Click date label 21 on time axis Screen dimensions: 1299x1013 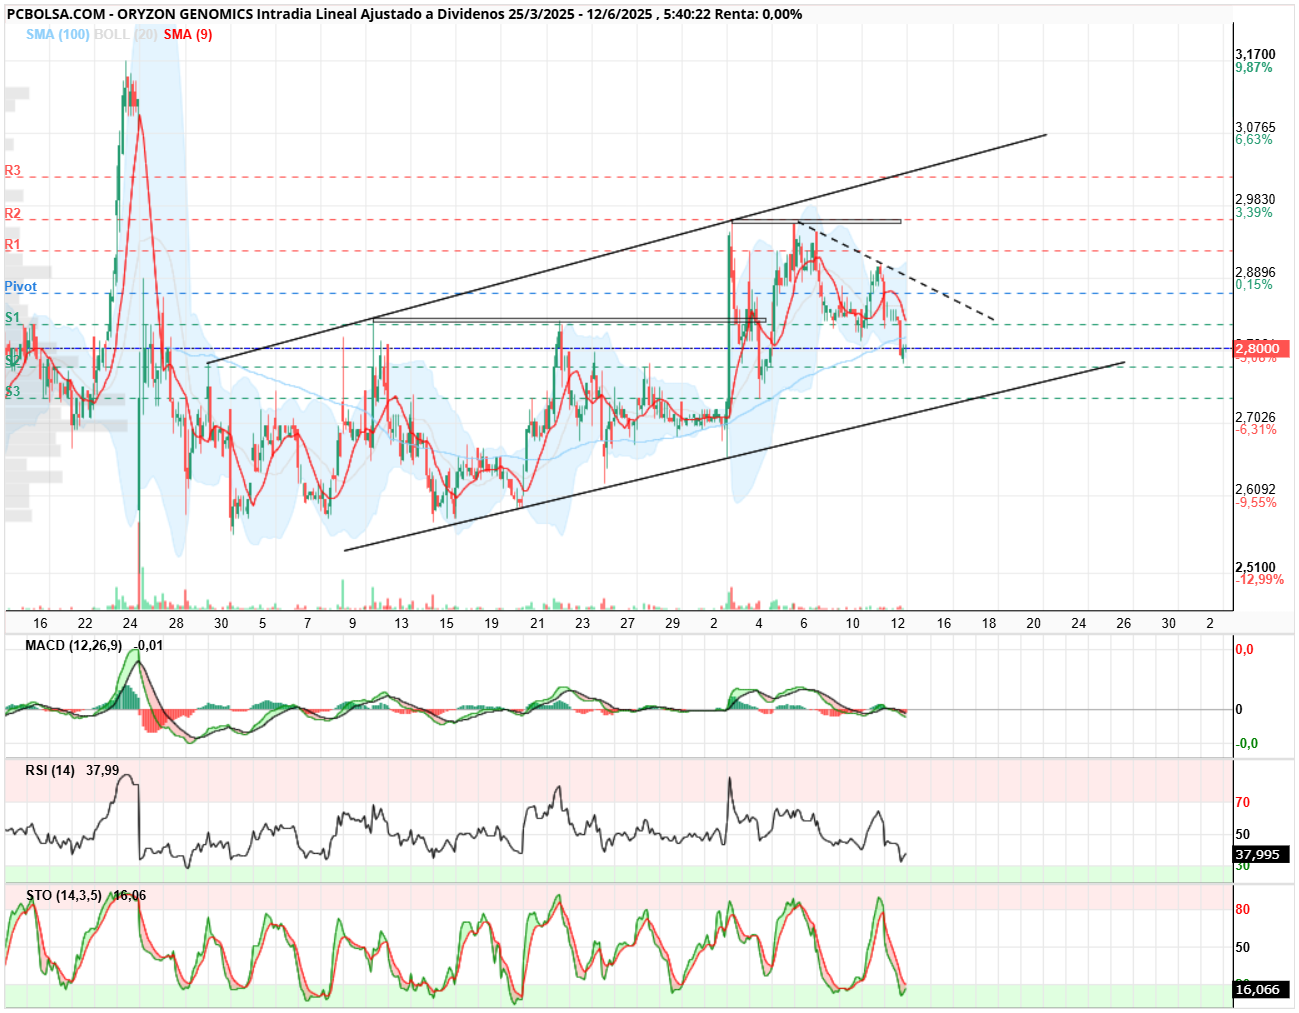click(537, 624)
